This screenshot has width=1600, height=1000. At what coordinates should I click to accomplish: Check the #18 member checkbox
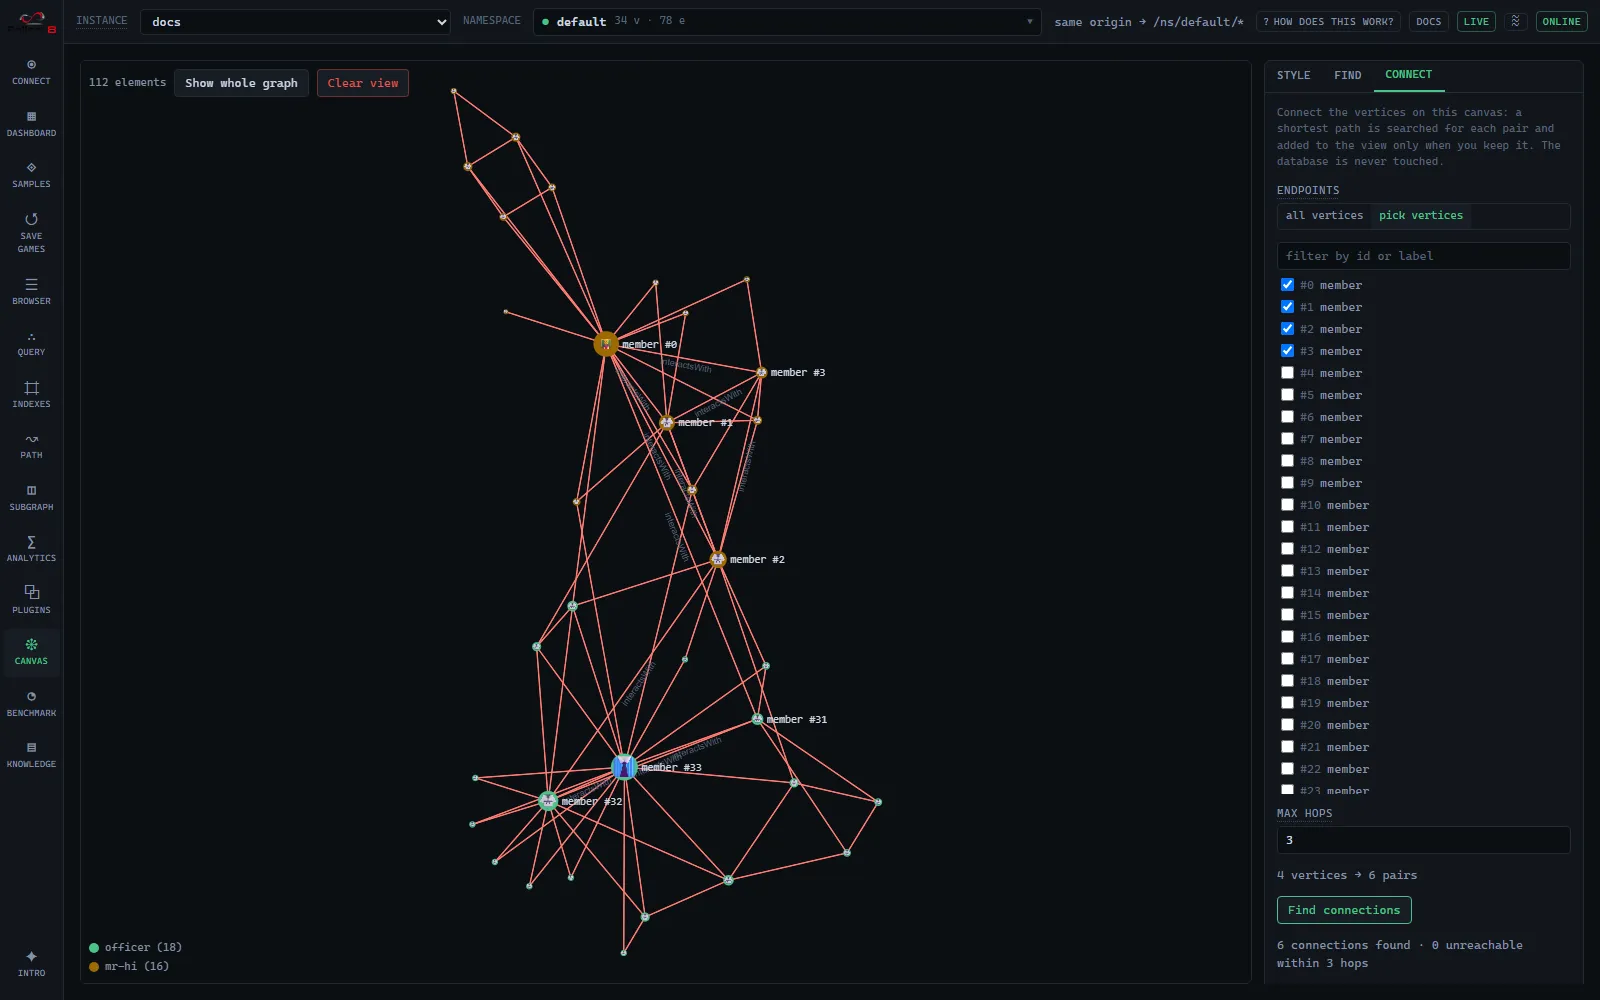point(1287,681)
